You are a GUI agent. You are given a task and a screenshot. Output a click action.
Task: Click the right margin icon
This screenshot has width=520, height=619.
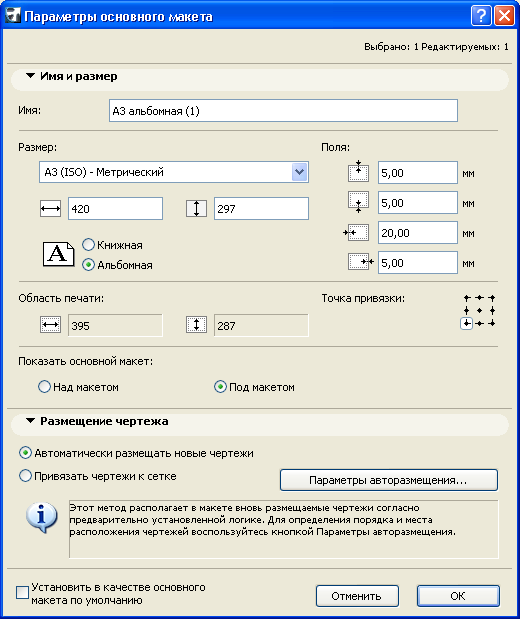pos(360,262)
